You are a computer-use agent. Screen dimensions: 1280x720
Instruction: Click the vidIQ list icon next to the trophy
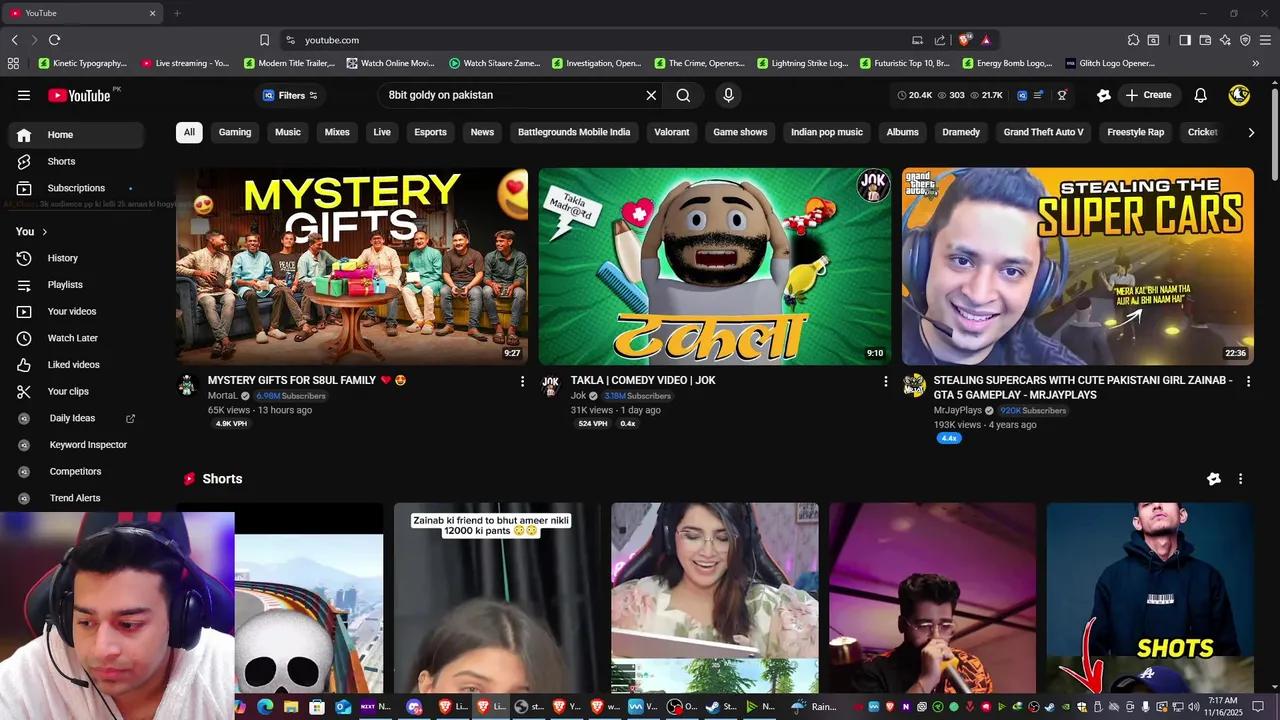(1039, 95)
